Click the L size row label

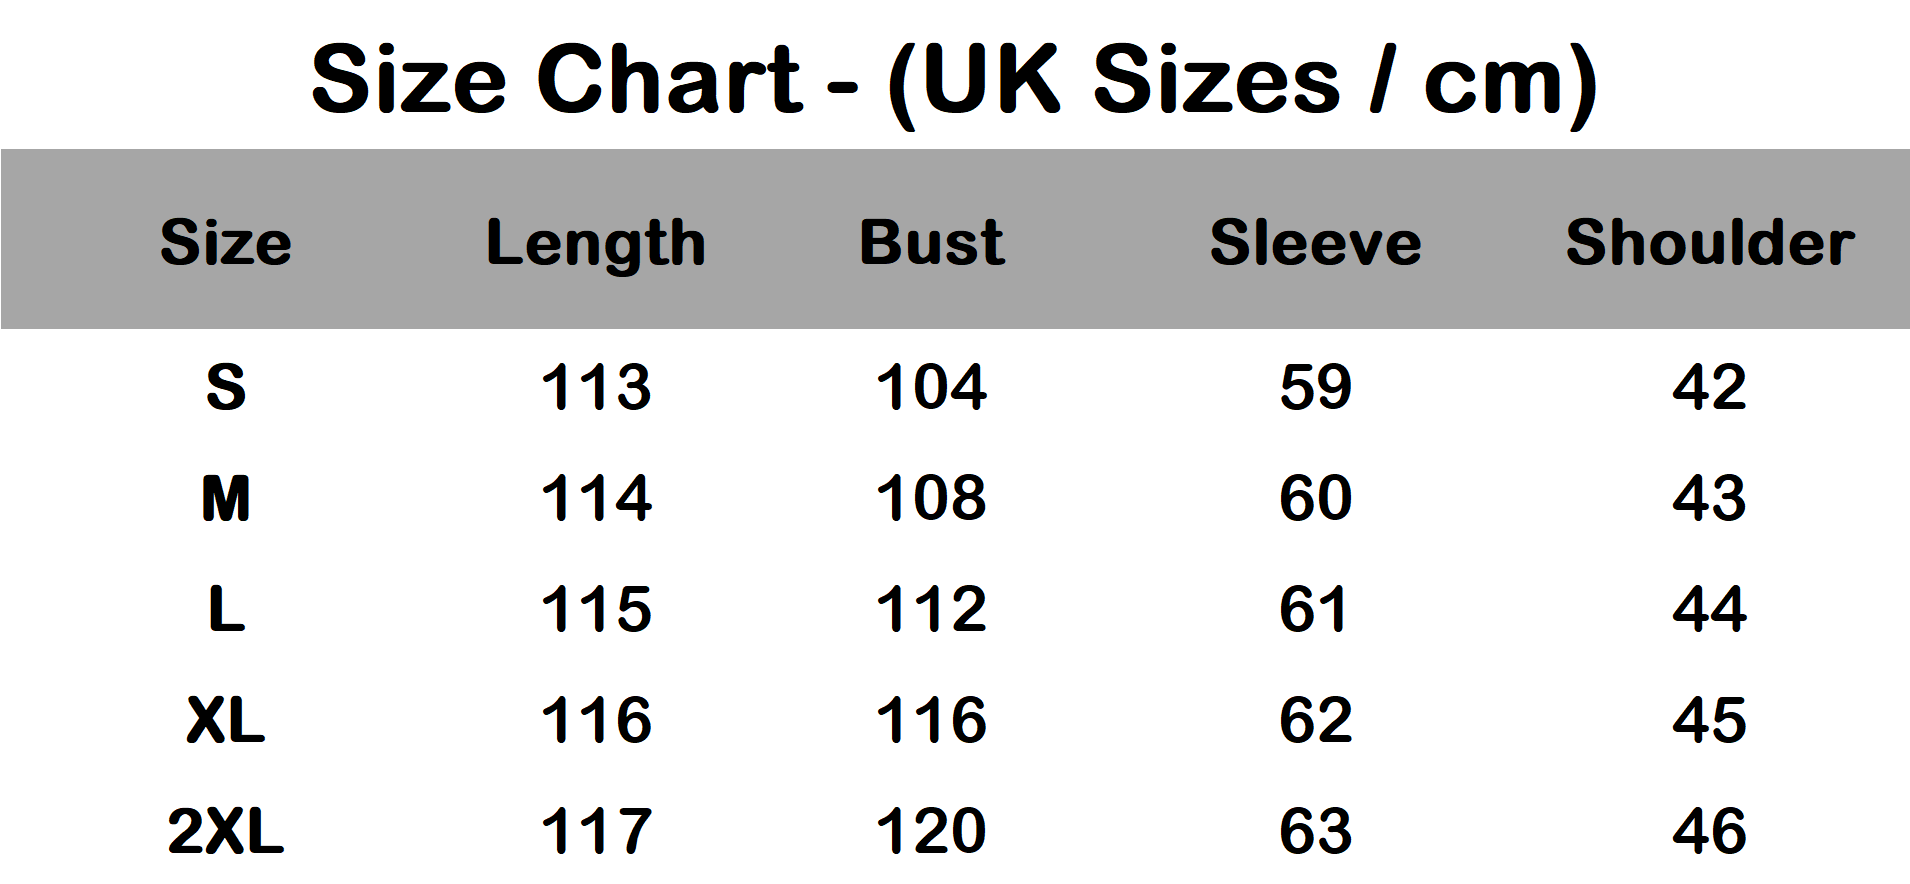click(x=226, y=609)
